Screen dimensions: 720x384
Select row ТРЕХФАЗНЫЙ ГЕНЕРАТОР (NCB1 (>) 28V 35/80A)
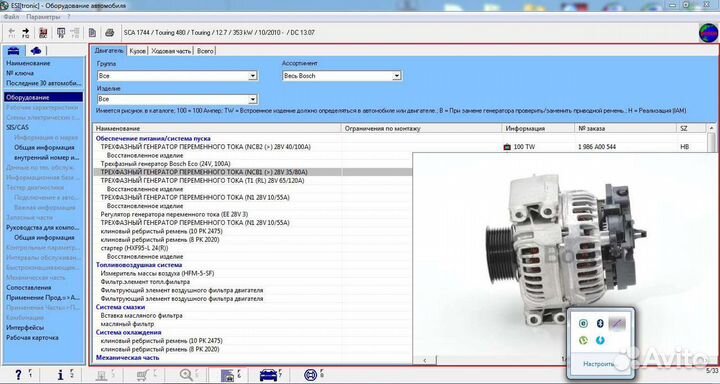pos(253,172)
